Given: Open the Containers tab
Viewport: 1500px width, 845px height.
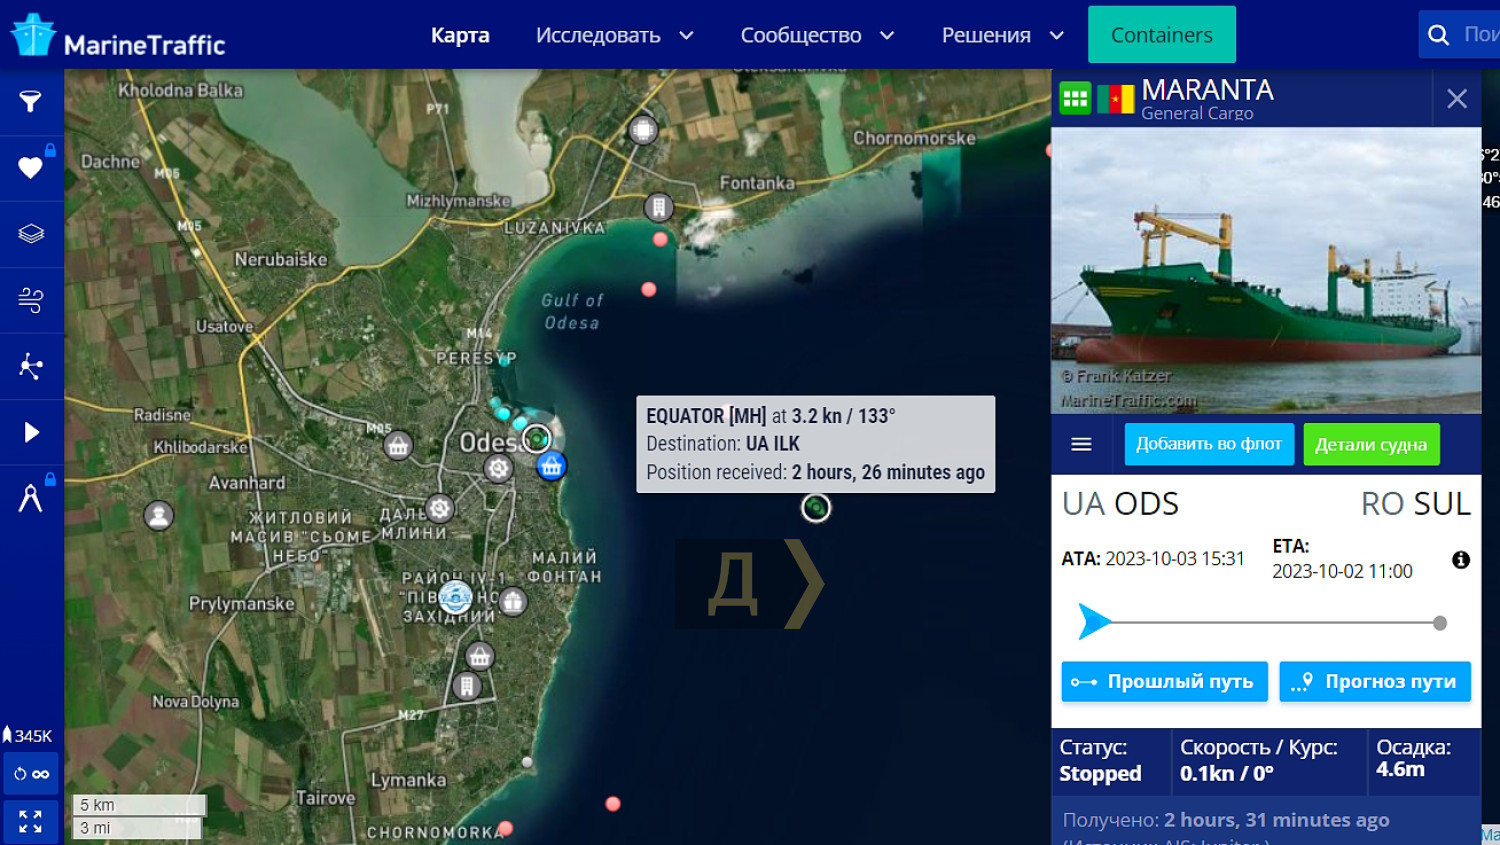Looking at the screenshot, I should tap(1162, 35).
